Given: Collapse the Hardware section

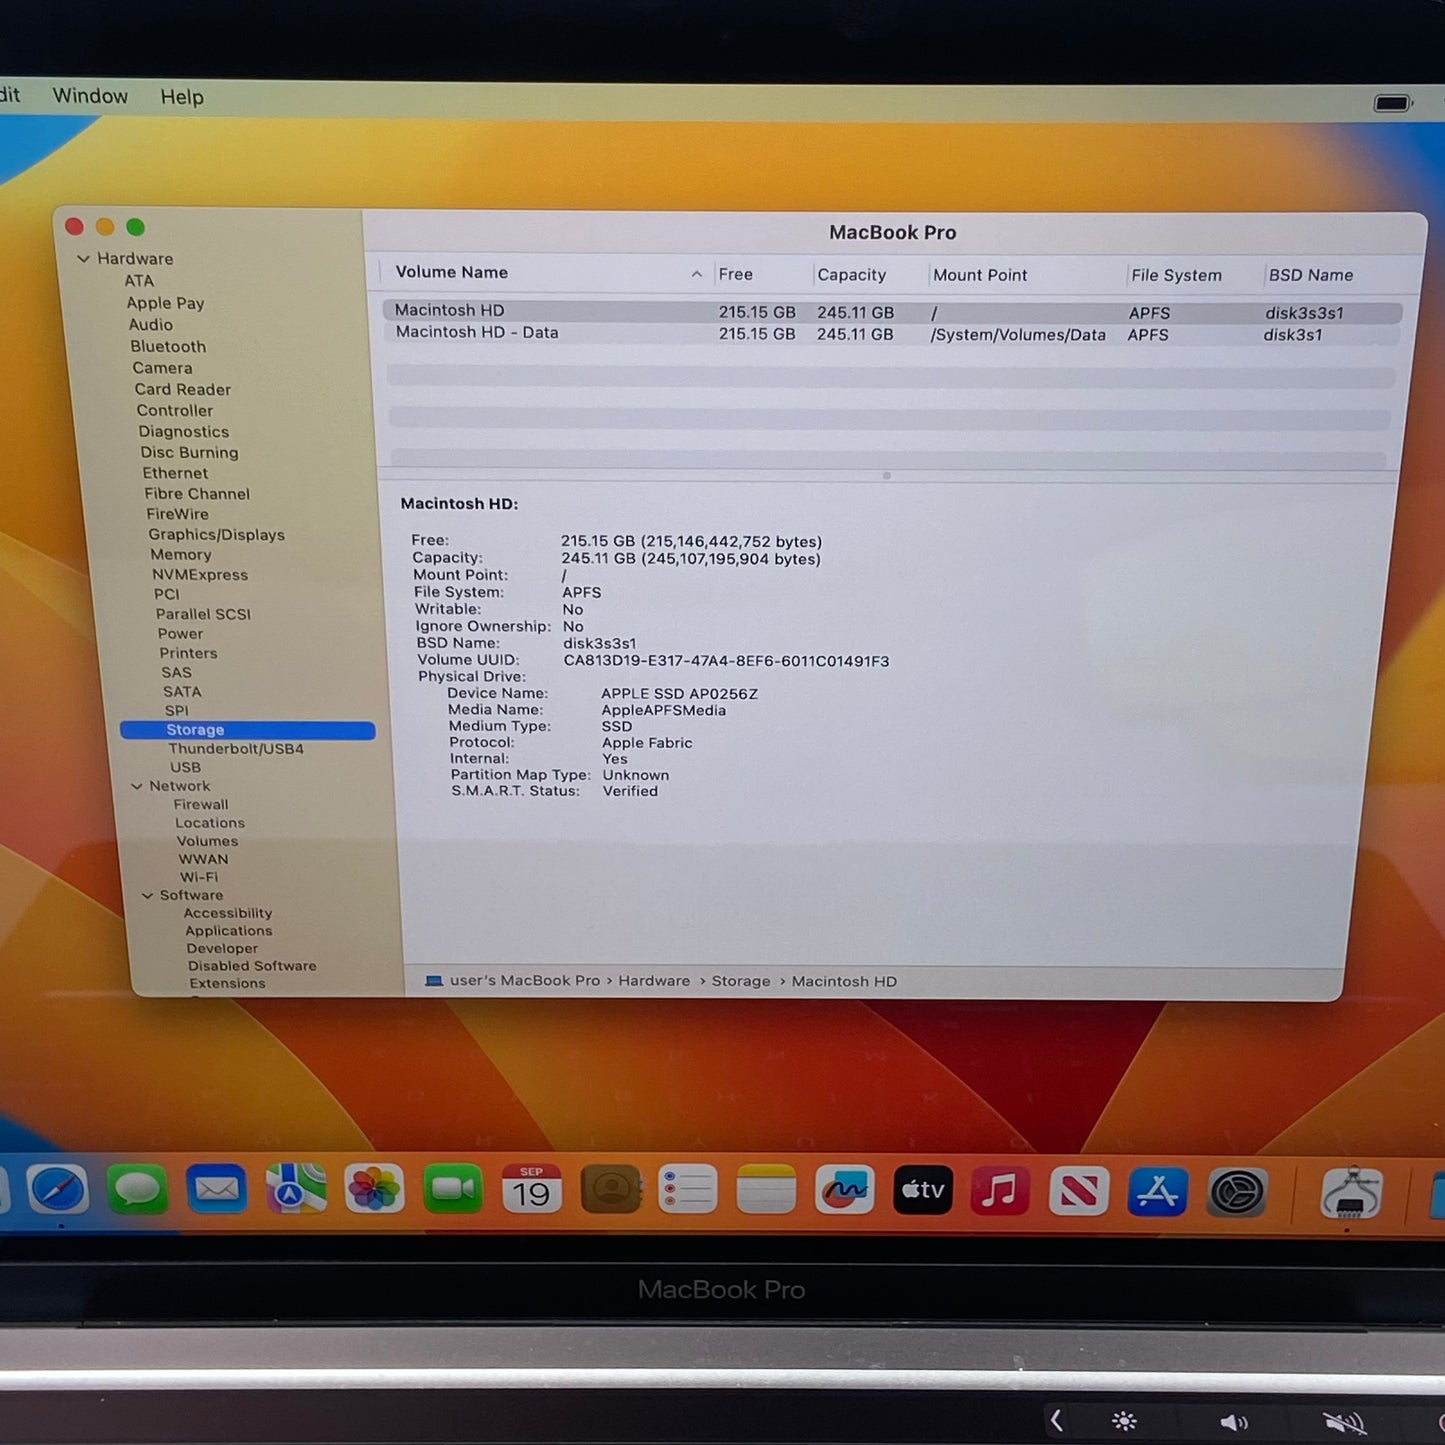Looking at the screenshot, I should point(83,259).
